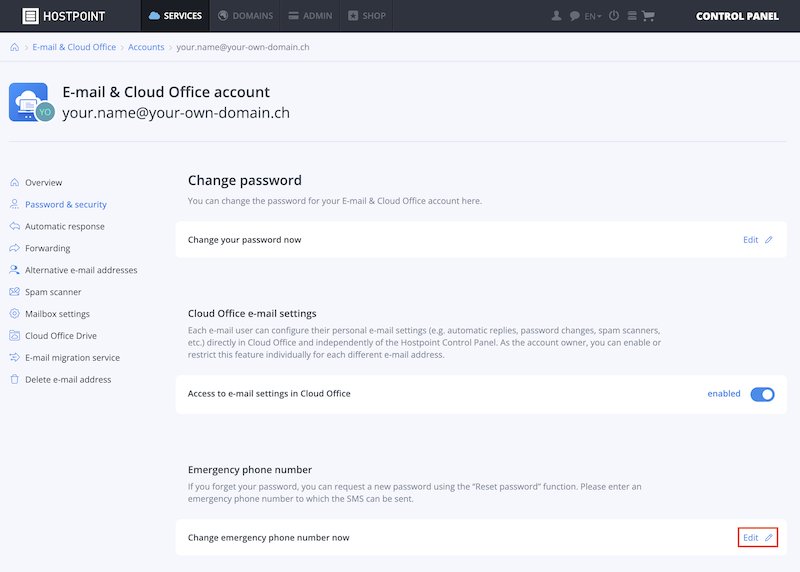Click the Cloud Office account avatar icon
Viewport: 800px width, 572px height.
pos(32,102)
